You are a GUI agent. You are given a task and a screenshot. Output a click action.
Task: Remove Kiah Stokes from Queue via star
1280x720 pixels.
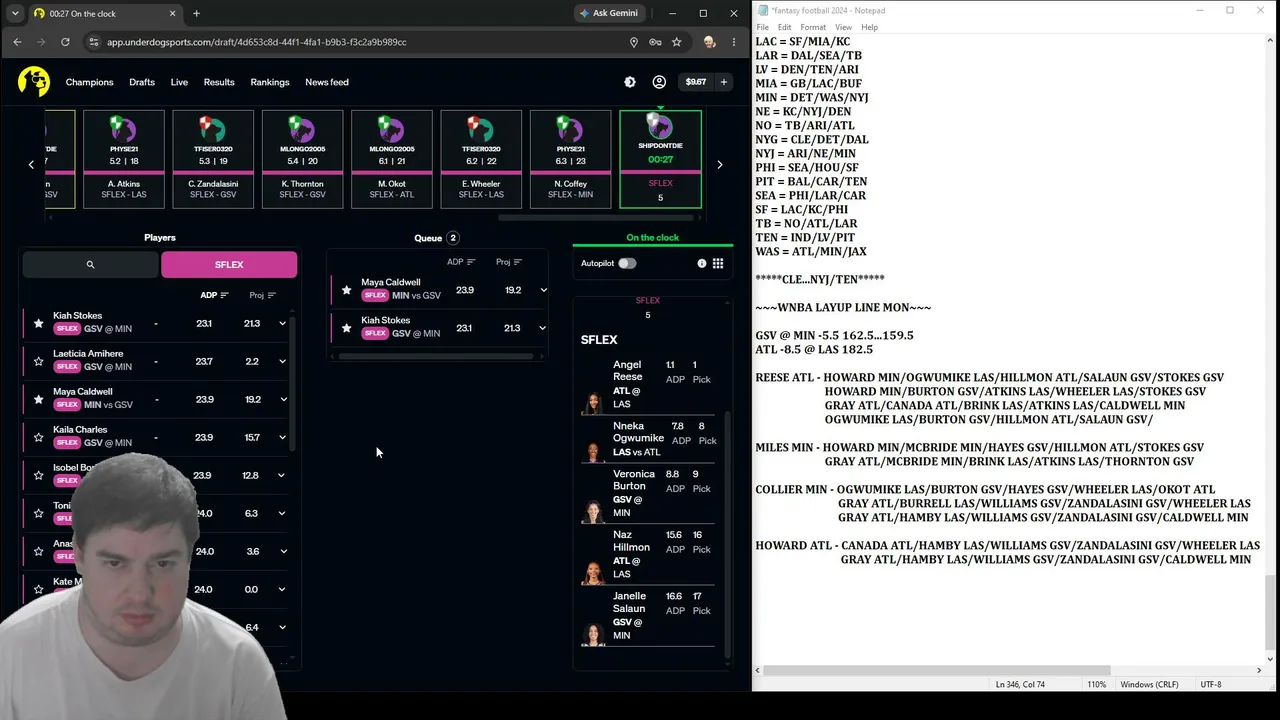point(346,328)
